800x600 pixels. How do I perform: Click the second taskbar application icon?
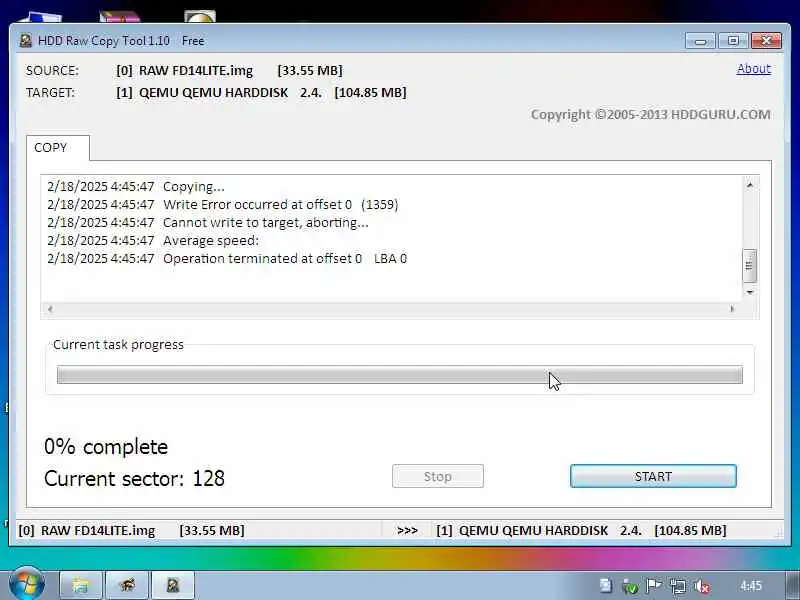tap(127, 585)
